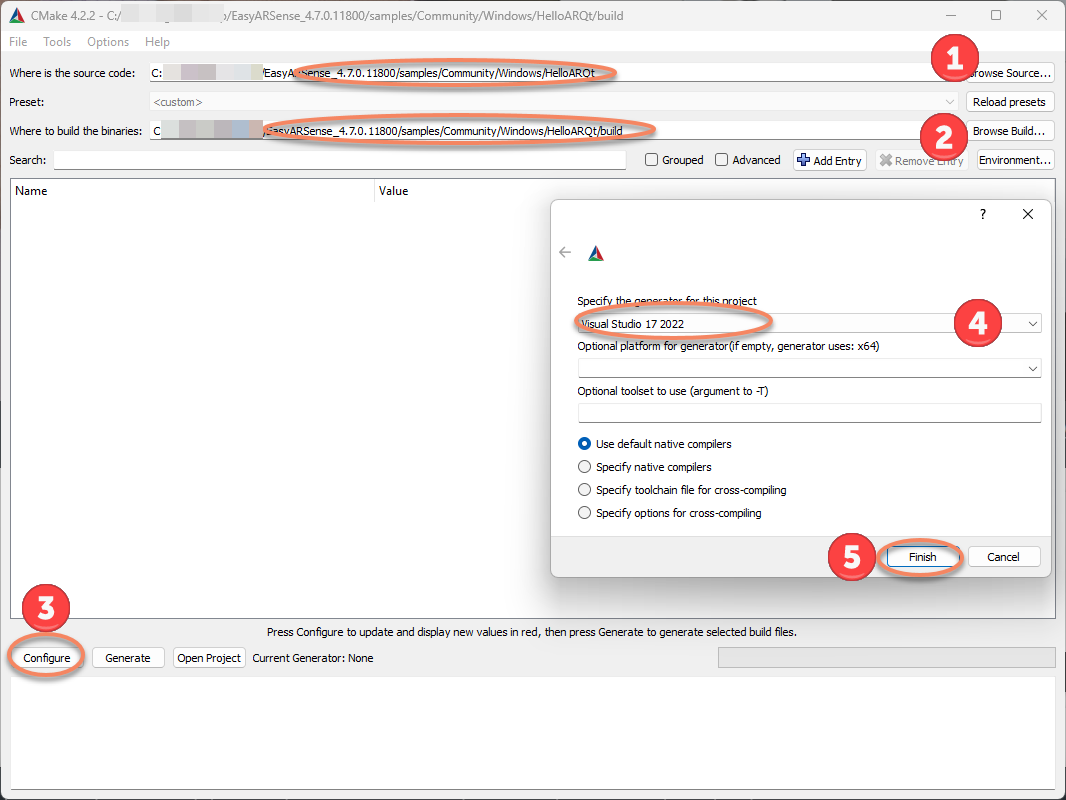Enable the Grouped checkbox
Screen dimensions: 1066x800
pyautogui.click(x=652, y=160)
